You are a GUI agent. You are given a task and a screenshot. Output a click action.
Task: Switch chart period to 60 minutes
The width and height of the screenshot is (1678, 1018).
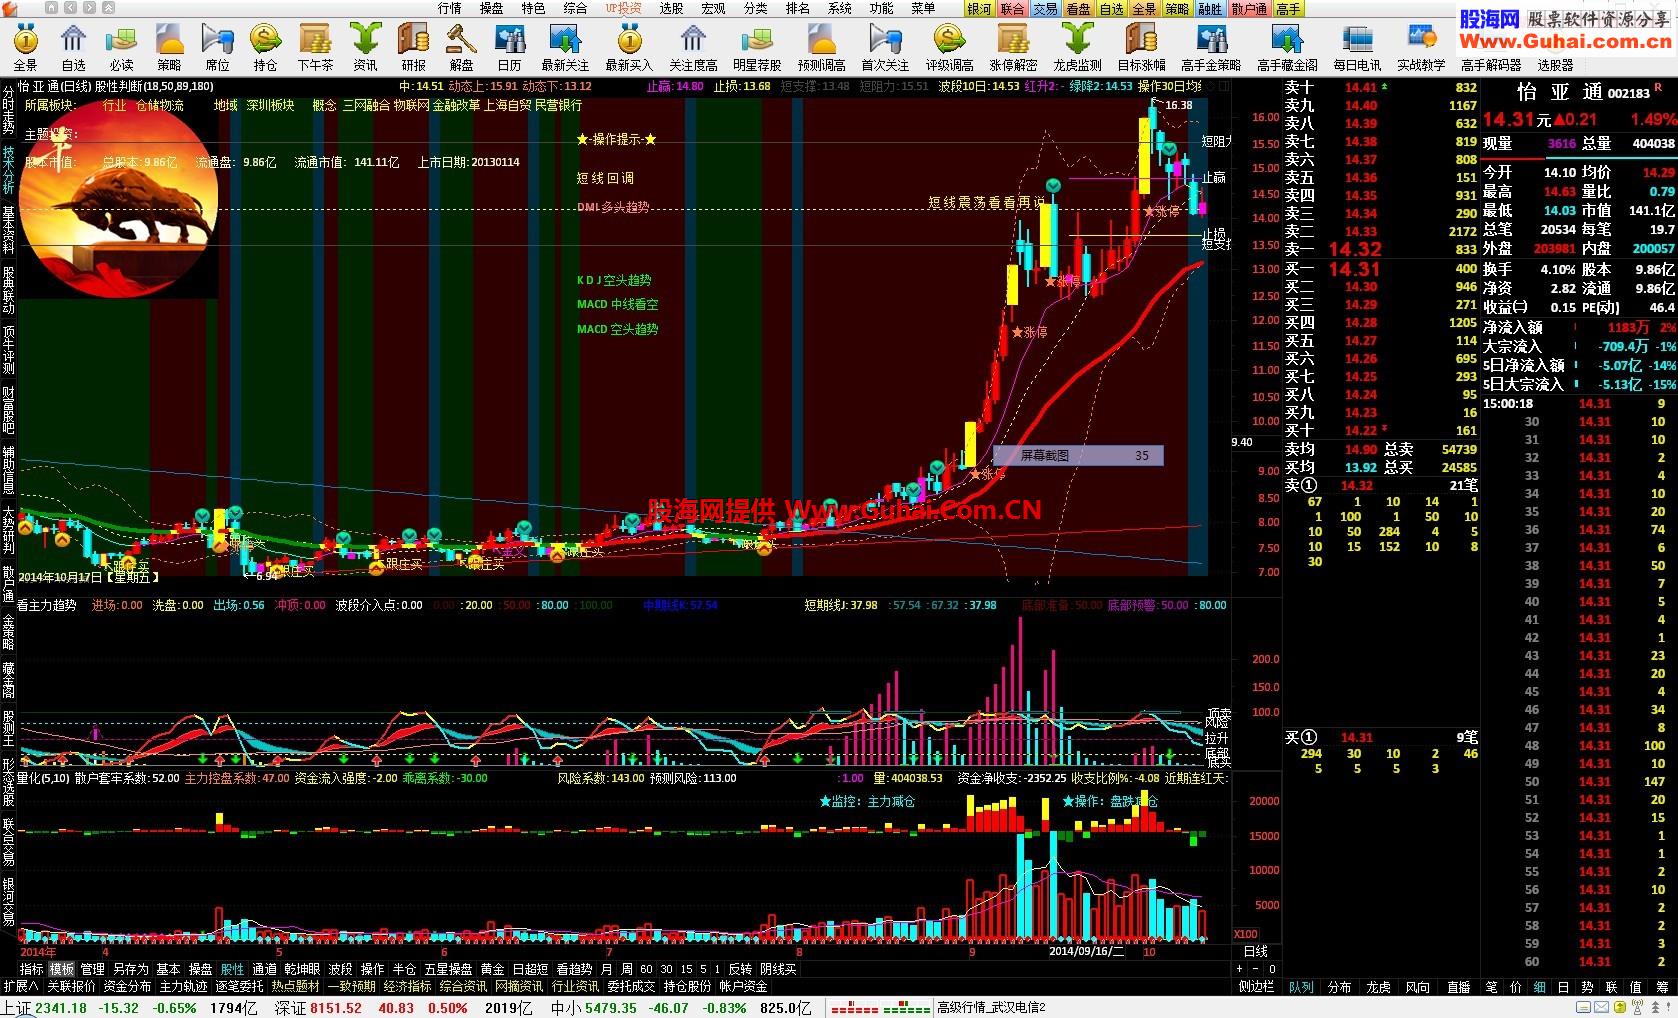[x=646, y=969]
